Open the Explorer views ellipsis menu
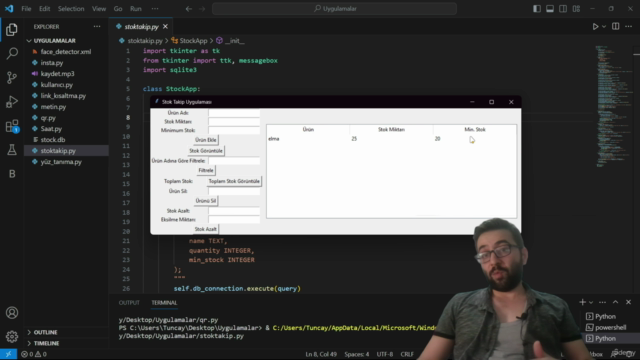Viewport: 640px width, 360px height. coord(97,27)
